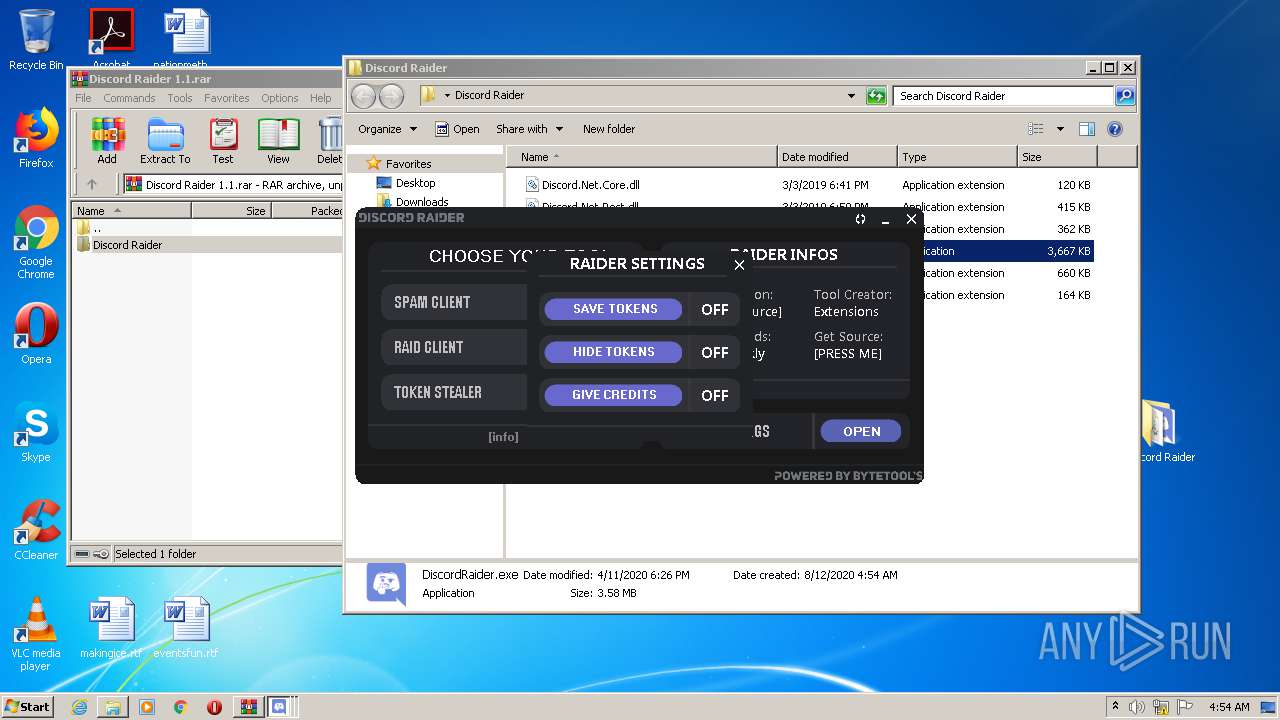Open Skype desktop shortcut
Screen dimensions: 1280x720
(x=36, y=432)
